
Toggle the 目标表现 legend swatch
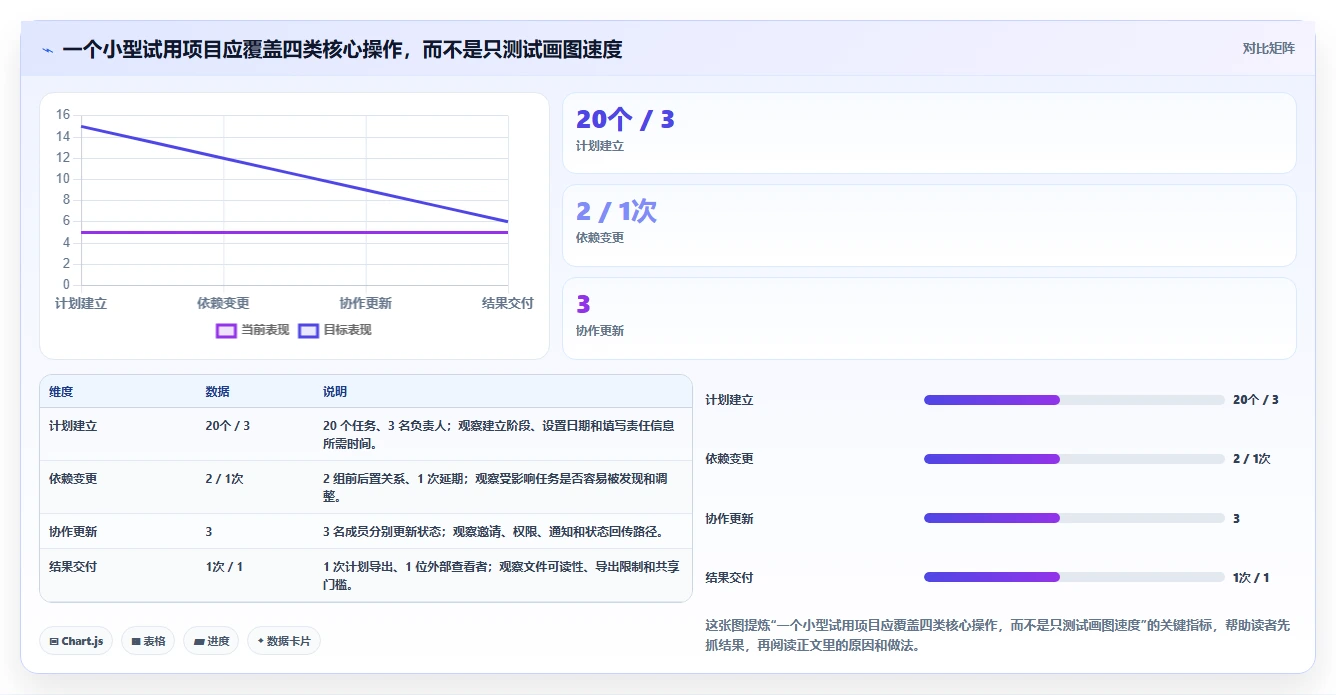(308, 330)
